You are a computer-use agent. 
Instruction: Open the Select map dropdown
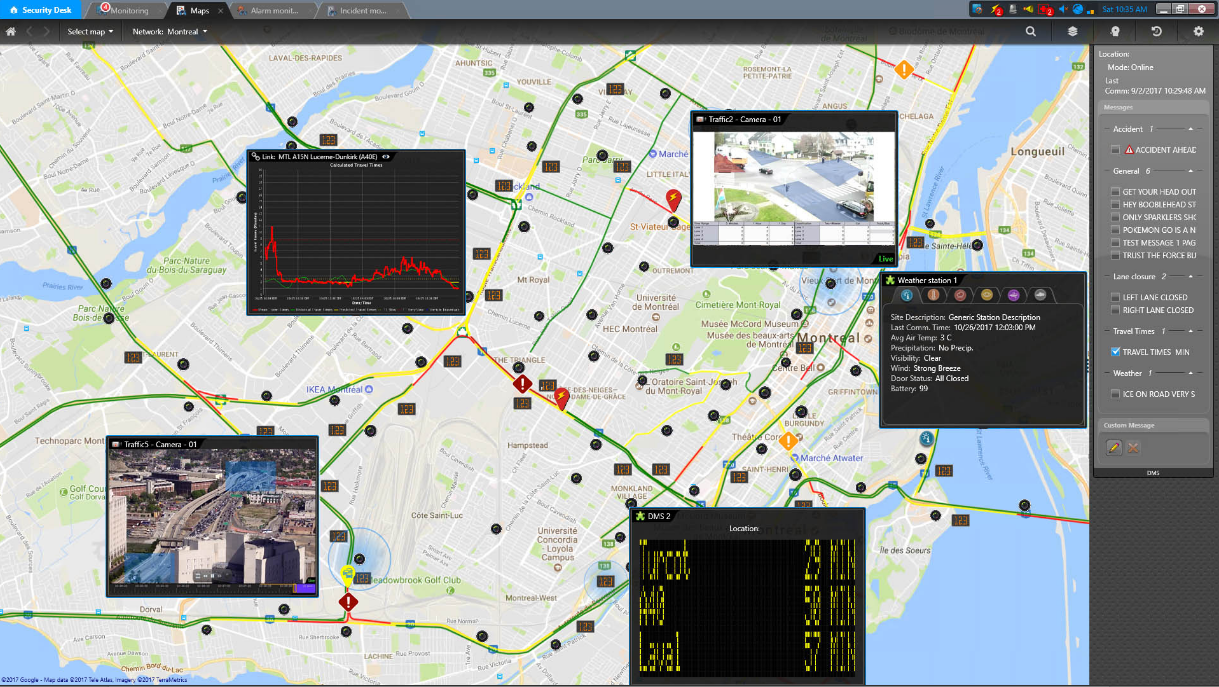point(88,31)
